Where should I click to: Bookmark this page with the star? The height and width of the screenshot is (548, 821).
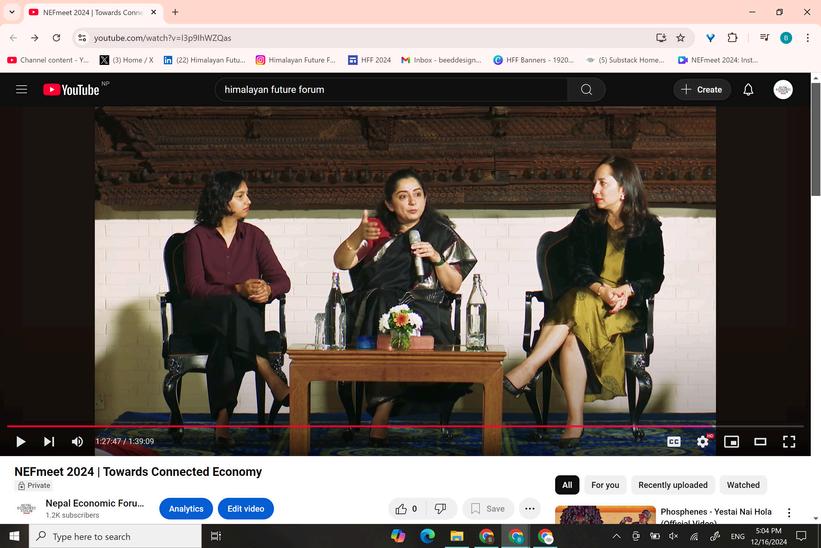pyautogui.click(x=680, y=38)
